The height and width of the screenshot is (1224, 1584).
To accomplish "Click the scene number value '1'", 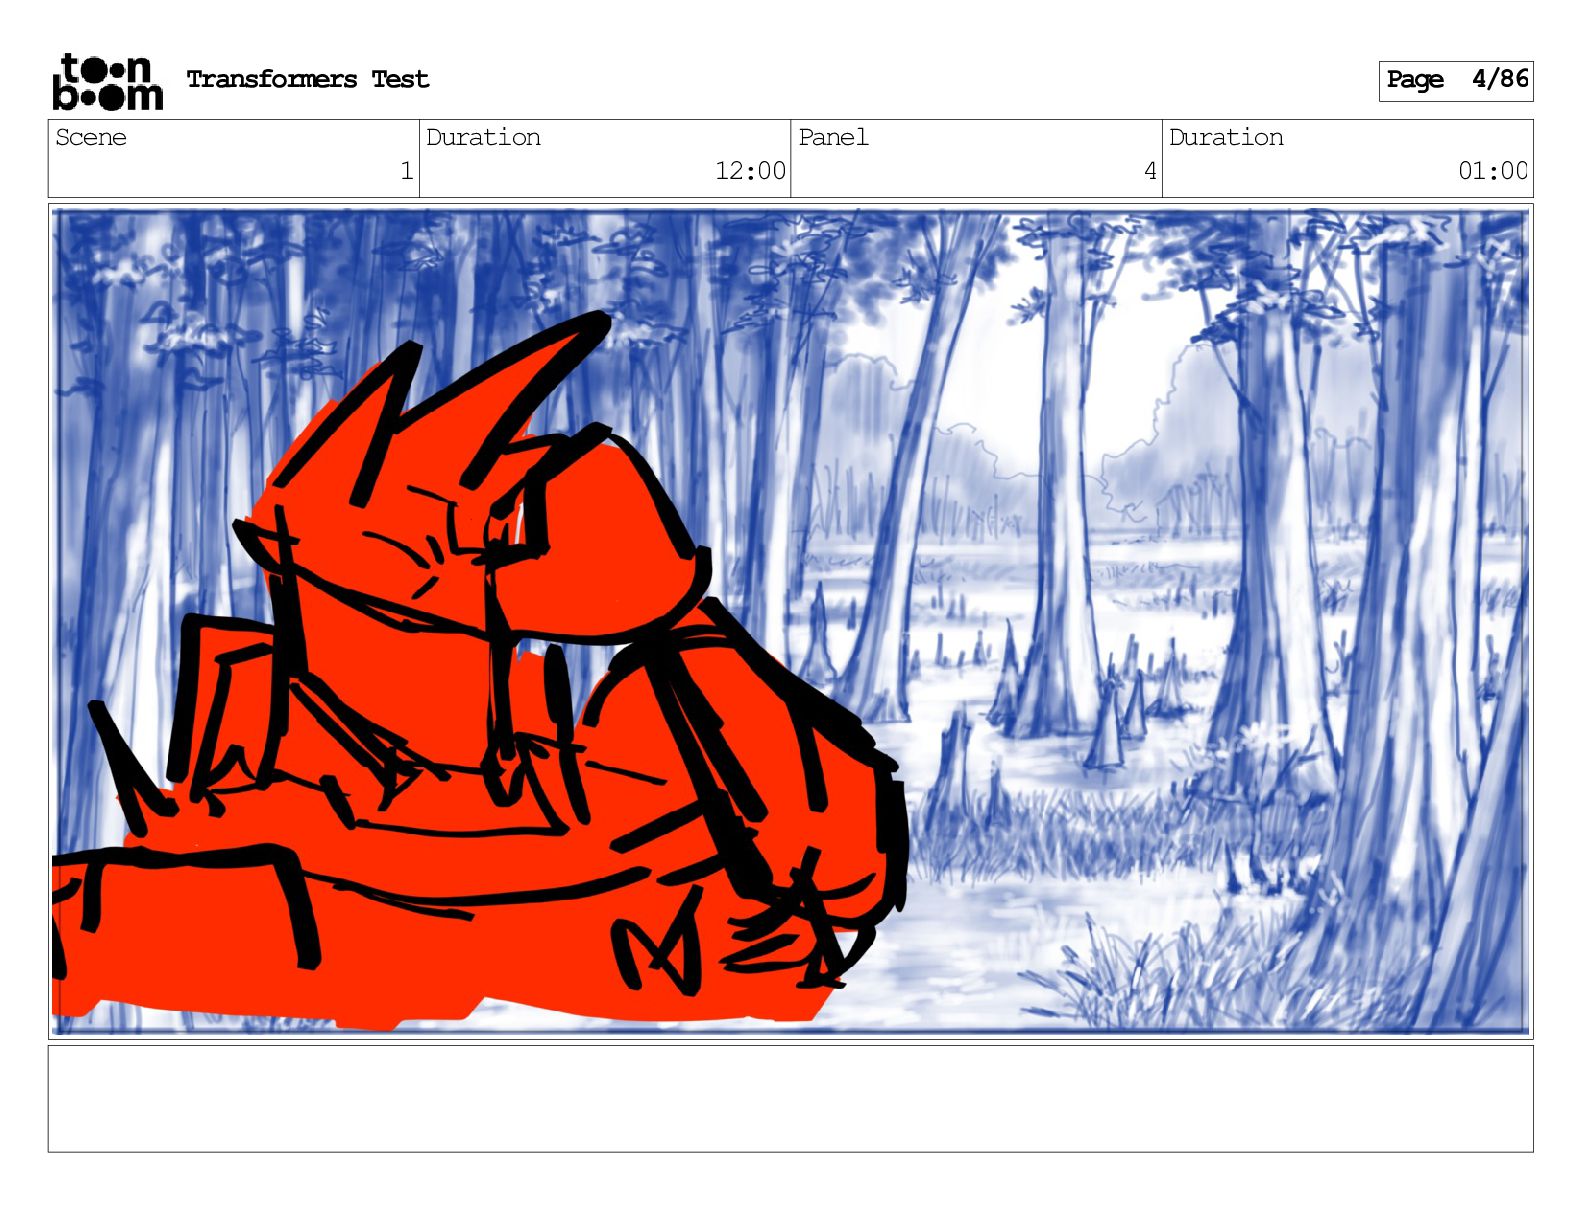I will tap(406, 171).
